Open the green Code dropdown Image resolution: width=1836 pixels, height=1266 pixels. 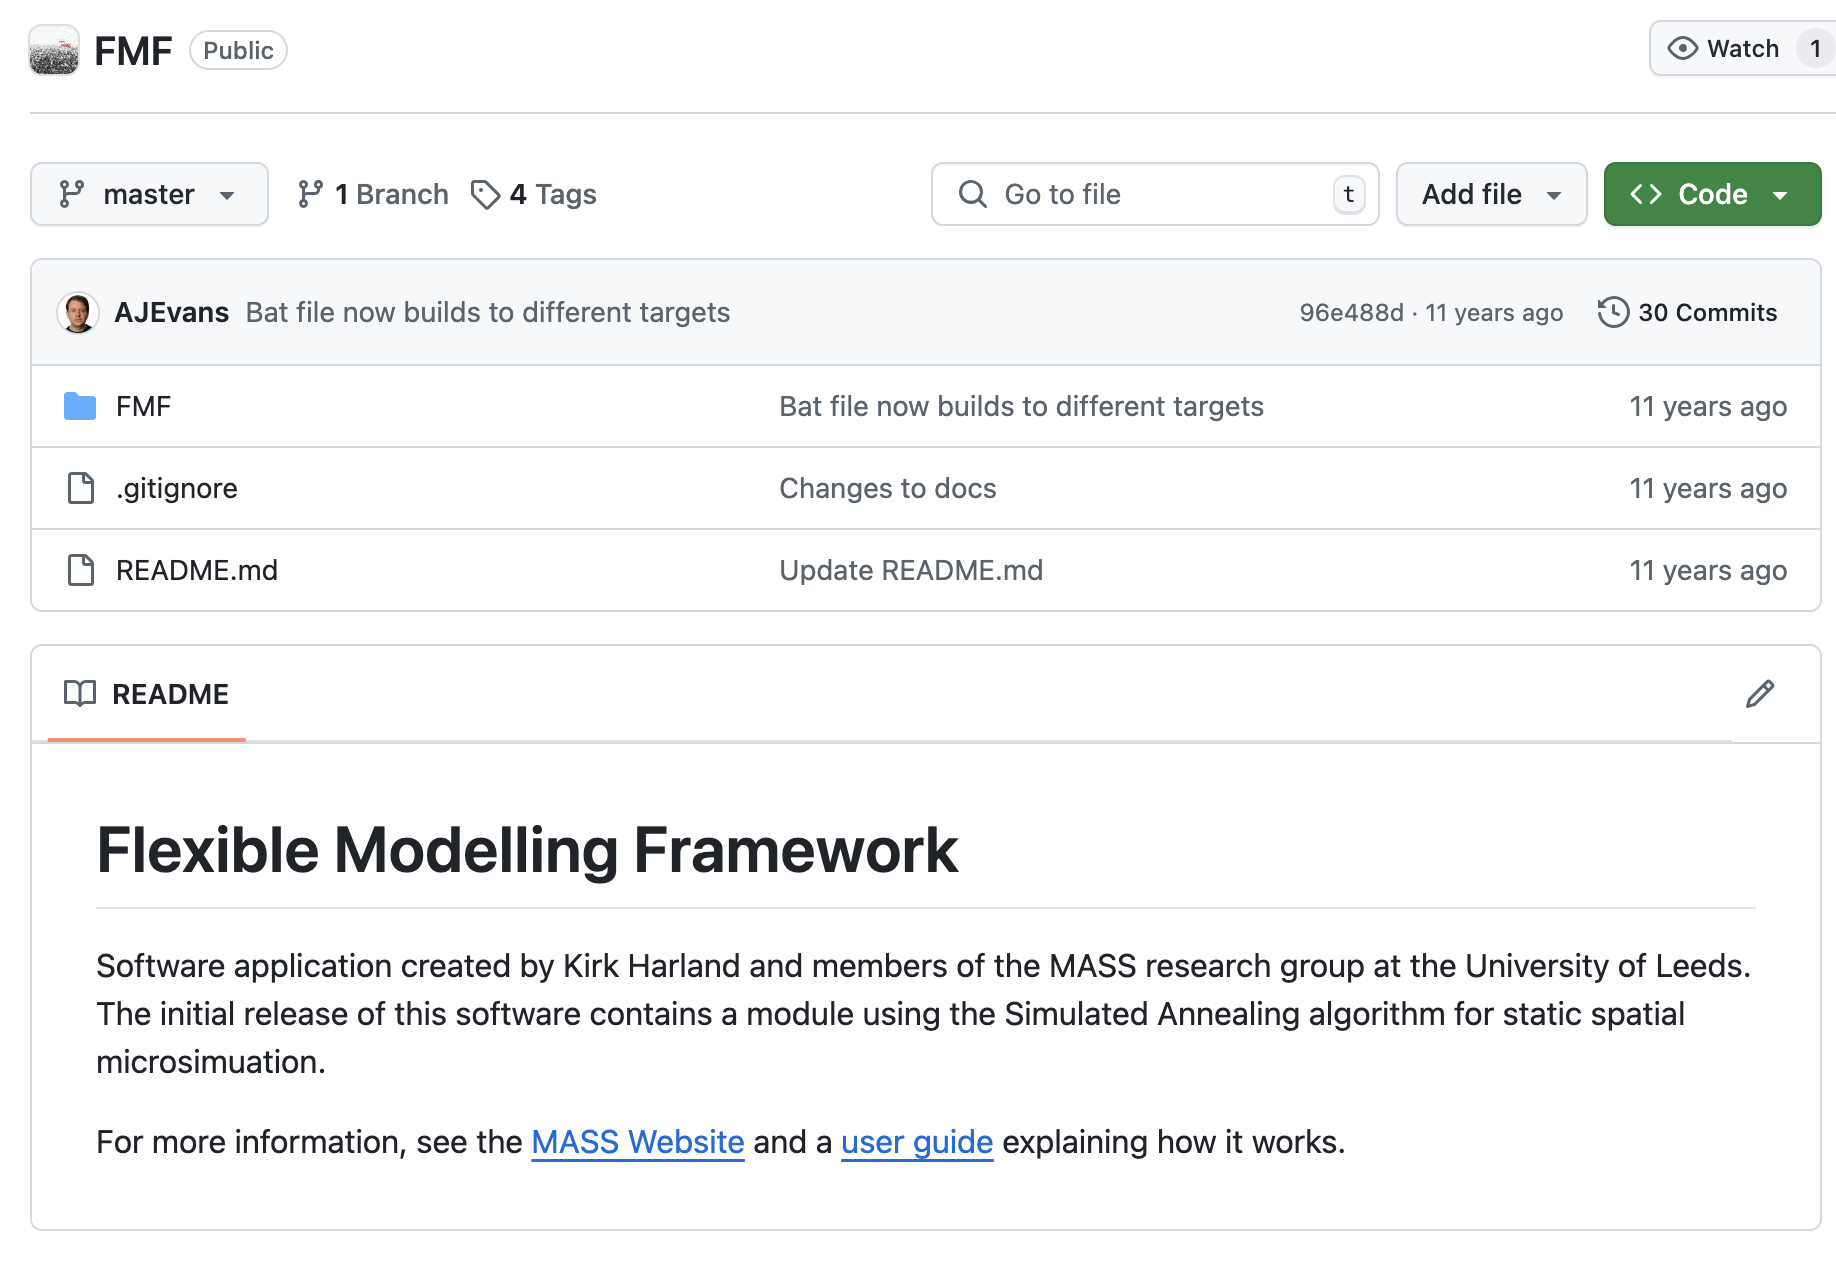click(x=1711, y=194)
